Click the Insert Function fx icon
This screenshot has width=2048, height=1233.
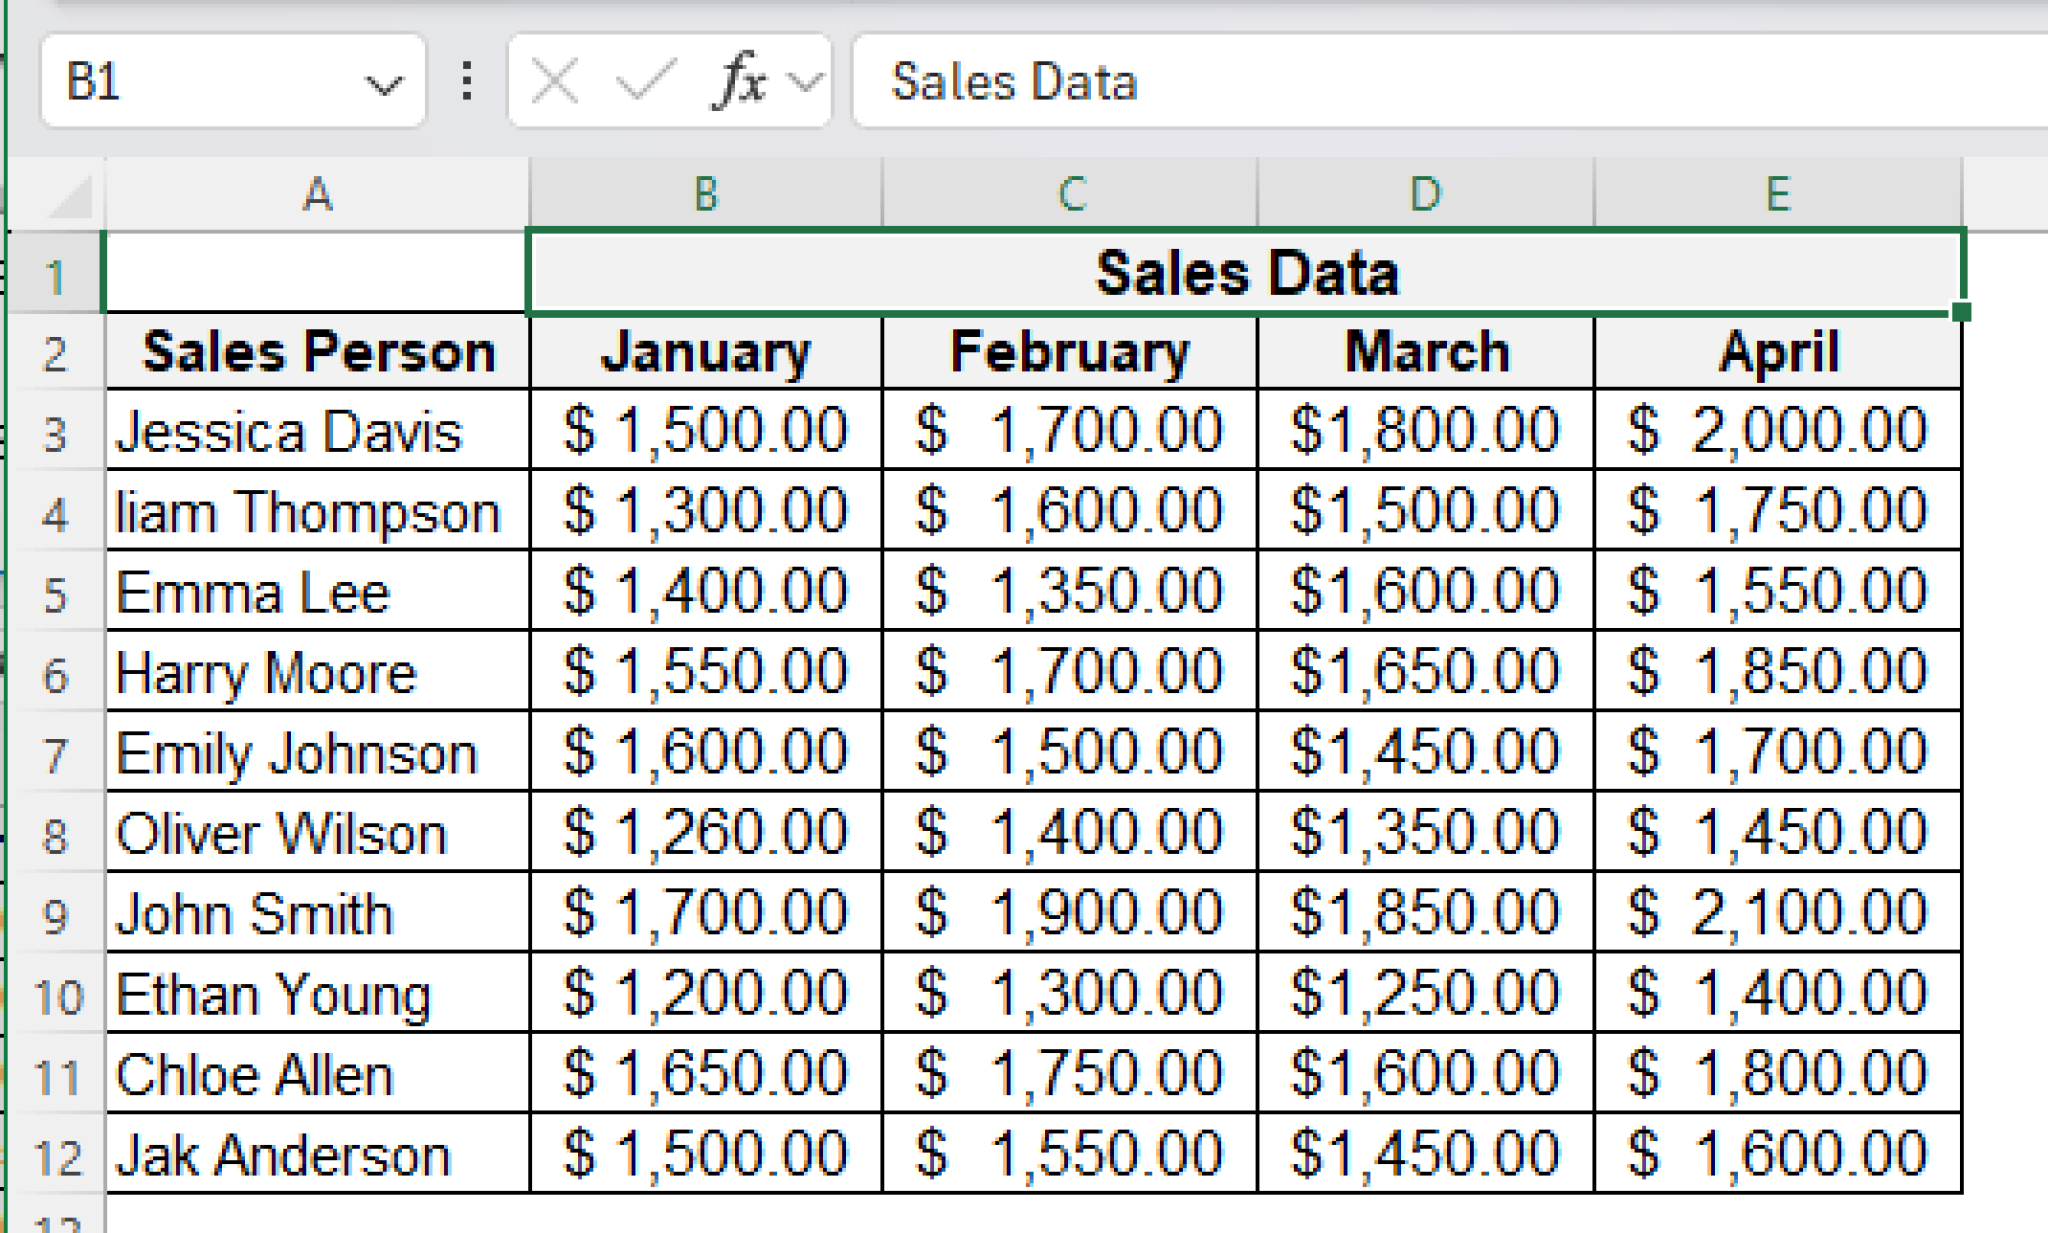[740, 81]
